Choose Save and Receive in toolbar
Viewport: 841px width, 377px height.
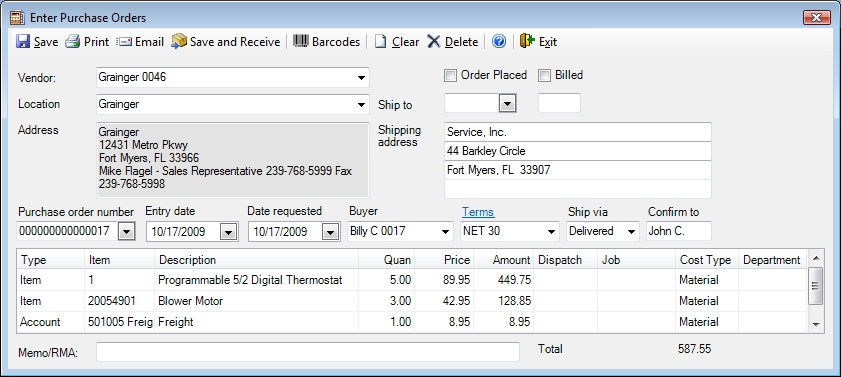pyautogui.click(x=235, y=42)
